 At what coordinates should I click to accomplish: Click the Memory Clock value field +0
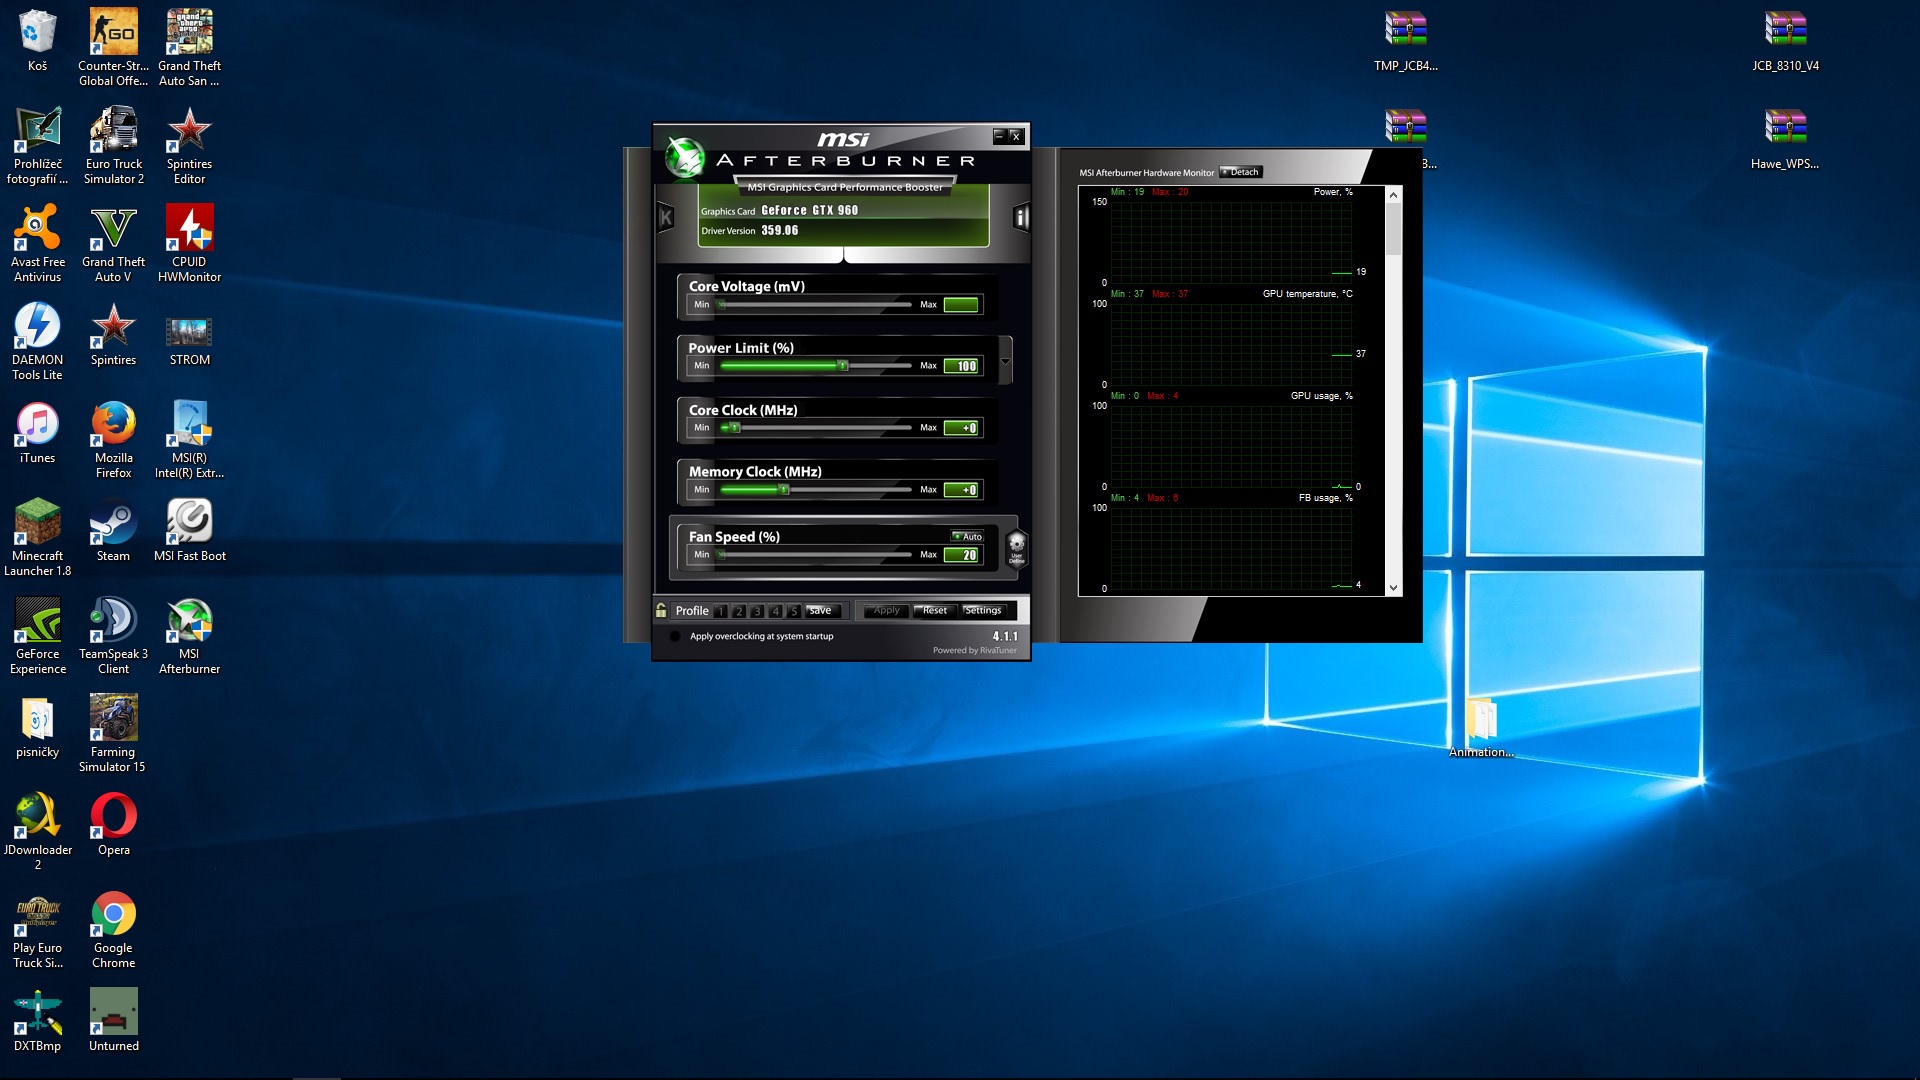(961, 490)
